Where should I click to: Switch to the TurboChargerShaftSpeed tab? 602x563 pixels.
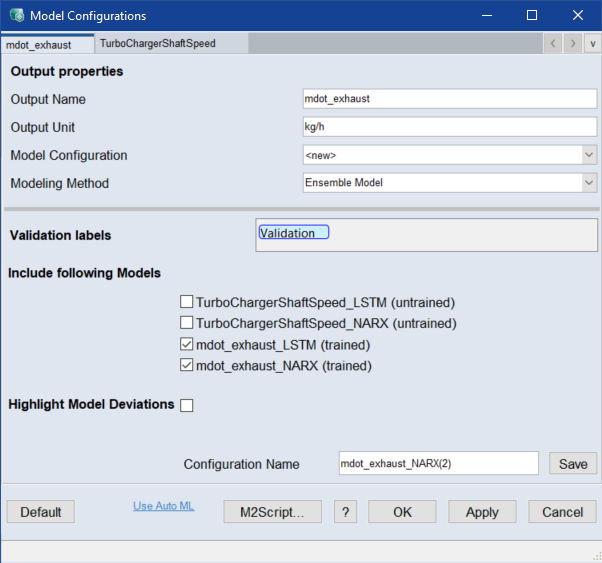pyautogui.click(x=157, y=44)
